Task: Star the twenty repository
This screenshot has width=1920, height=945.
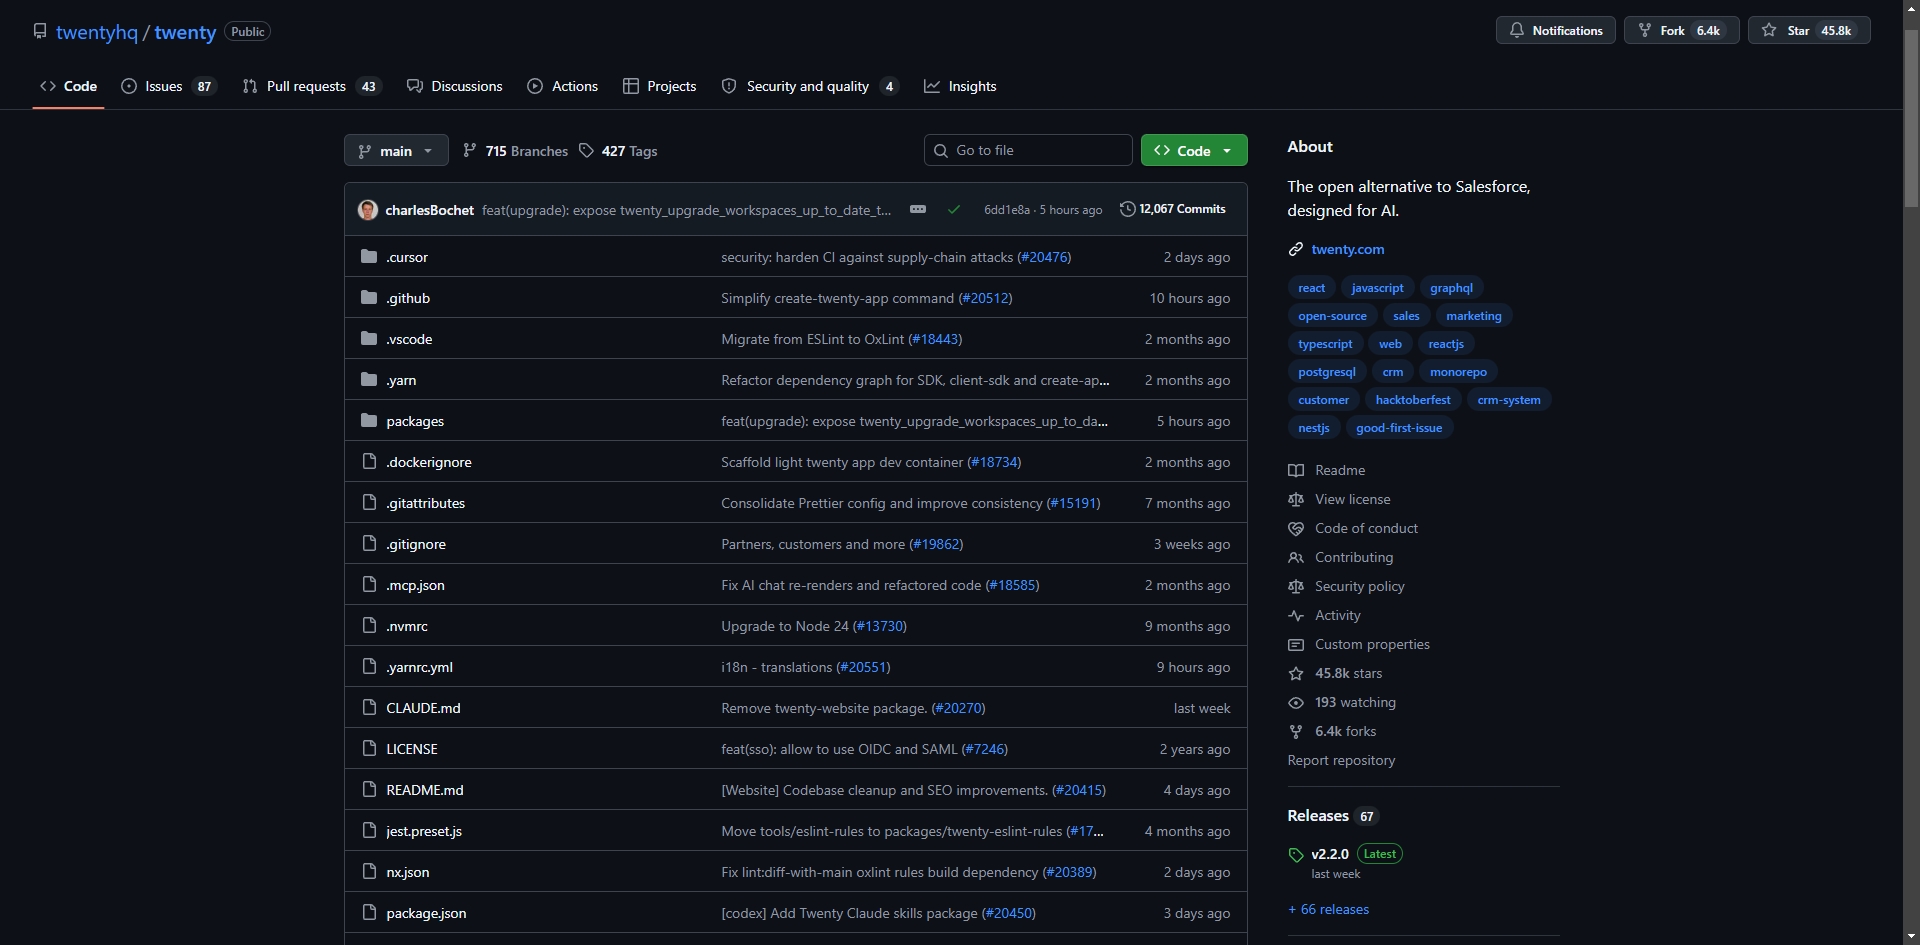Action: point(1809,31)
